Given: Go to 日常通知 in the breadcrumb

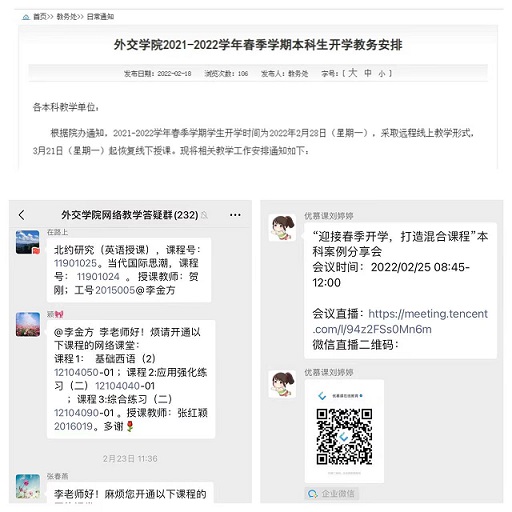Looking at the screenshot, I should click(x=100, y=17).
